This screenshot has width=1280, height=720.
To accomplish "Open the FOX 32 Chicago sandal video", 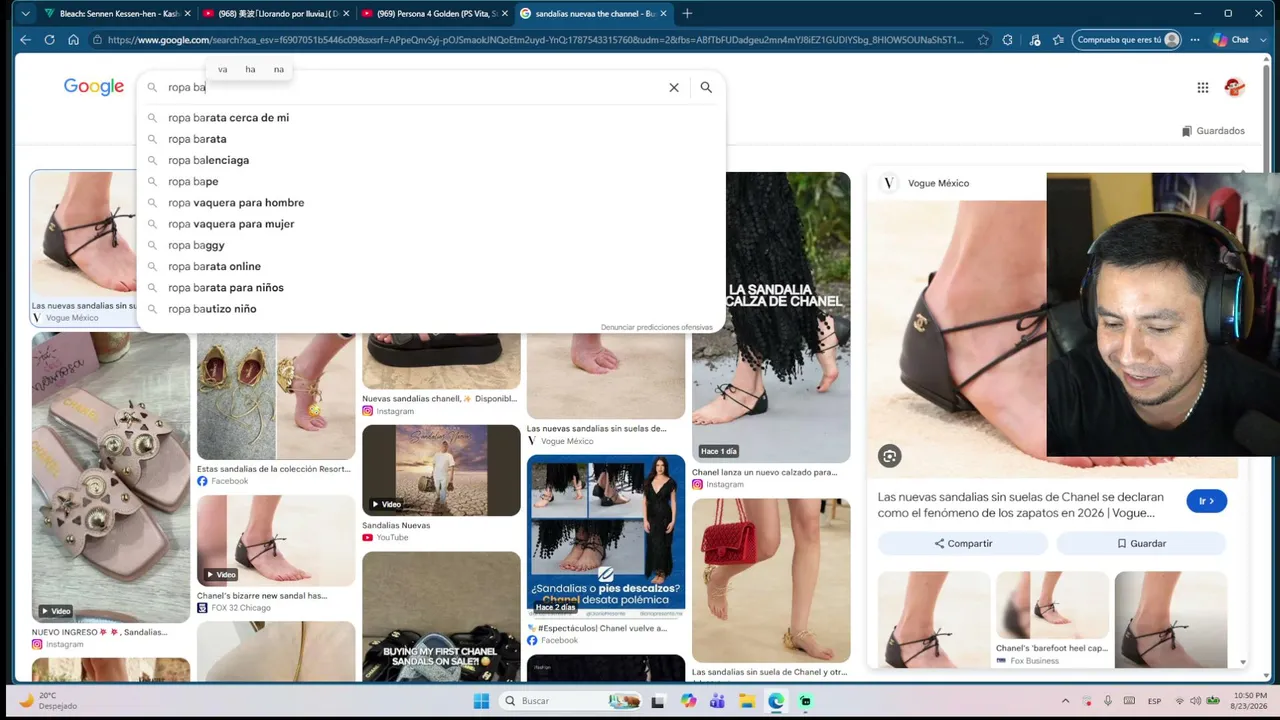I will pos(276,540).
